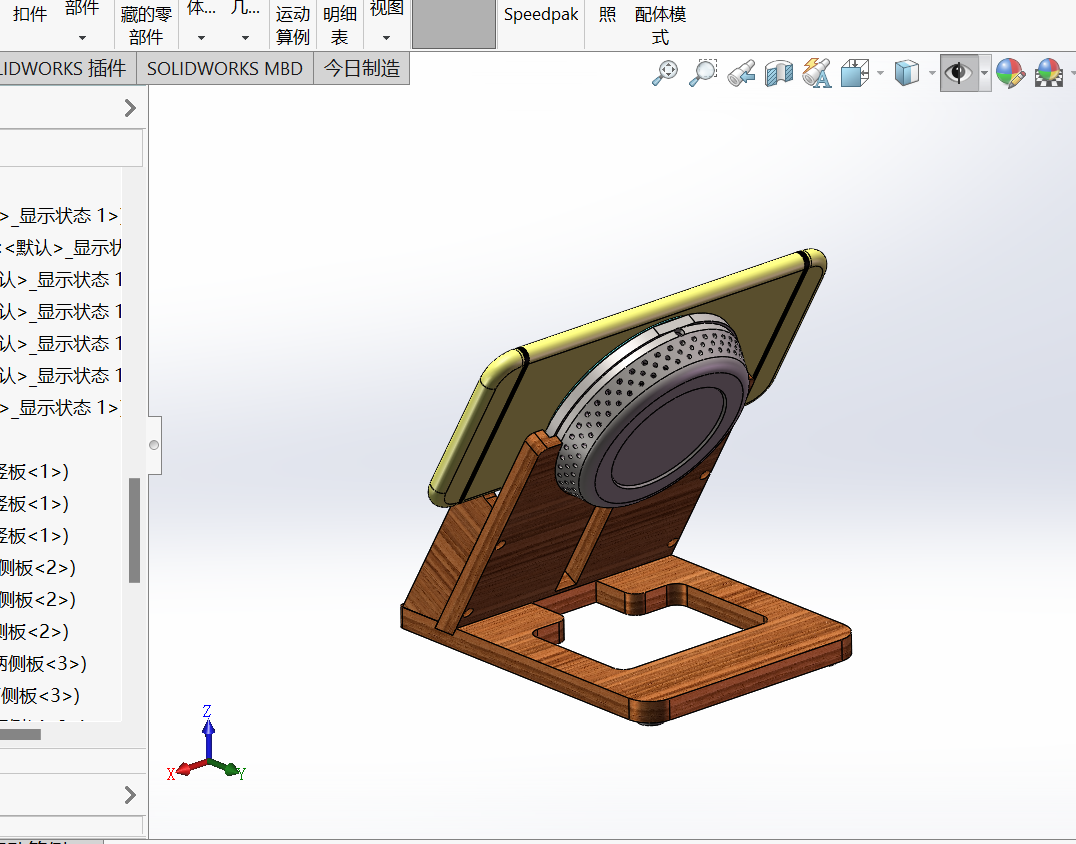The width and height of the screenshot is (1076, 844).
Task: Click the Display Style cube icon
Action: point(906,73)
